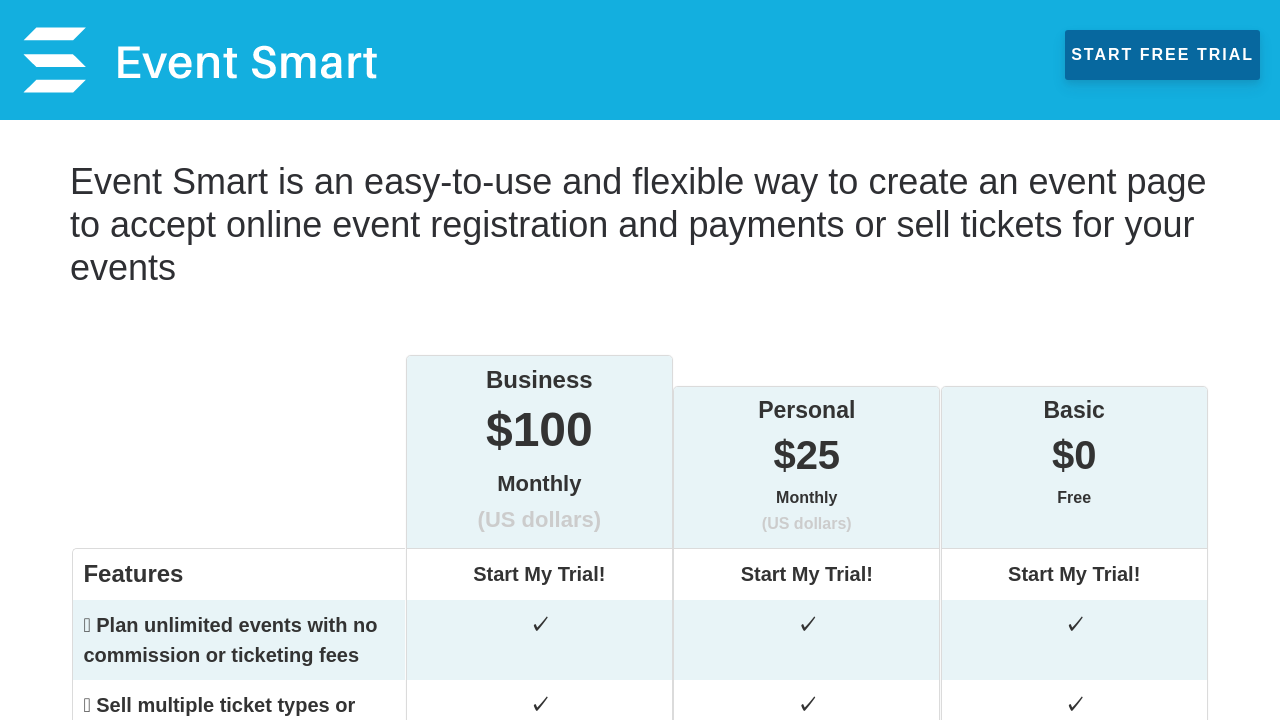Click the $0 Basic price
The width and height of the screenshot is (1280, 720).
1074,456
